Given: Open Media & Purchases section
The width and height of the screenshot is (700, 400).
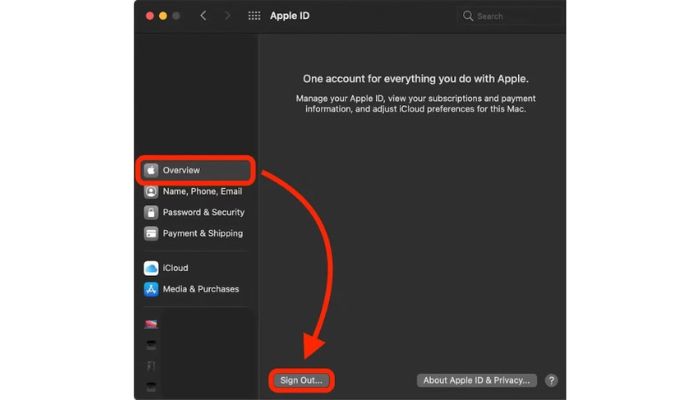Looking at the screenshot, I should click(x=192, y=289).
